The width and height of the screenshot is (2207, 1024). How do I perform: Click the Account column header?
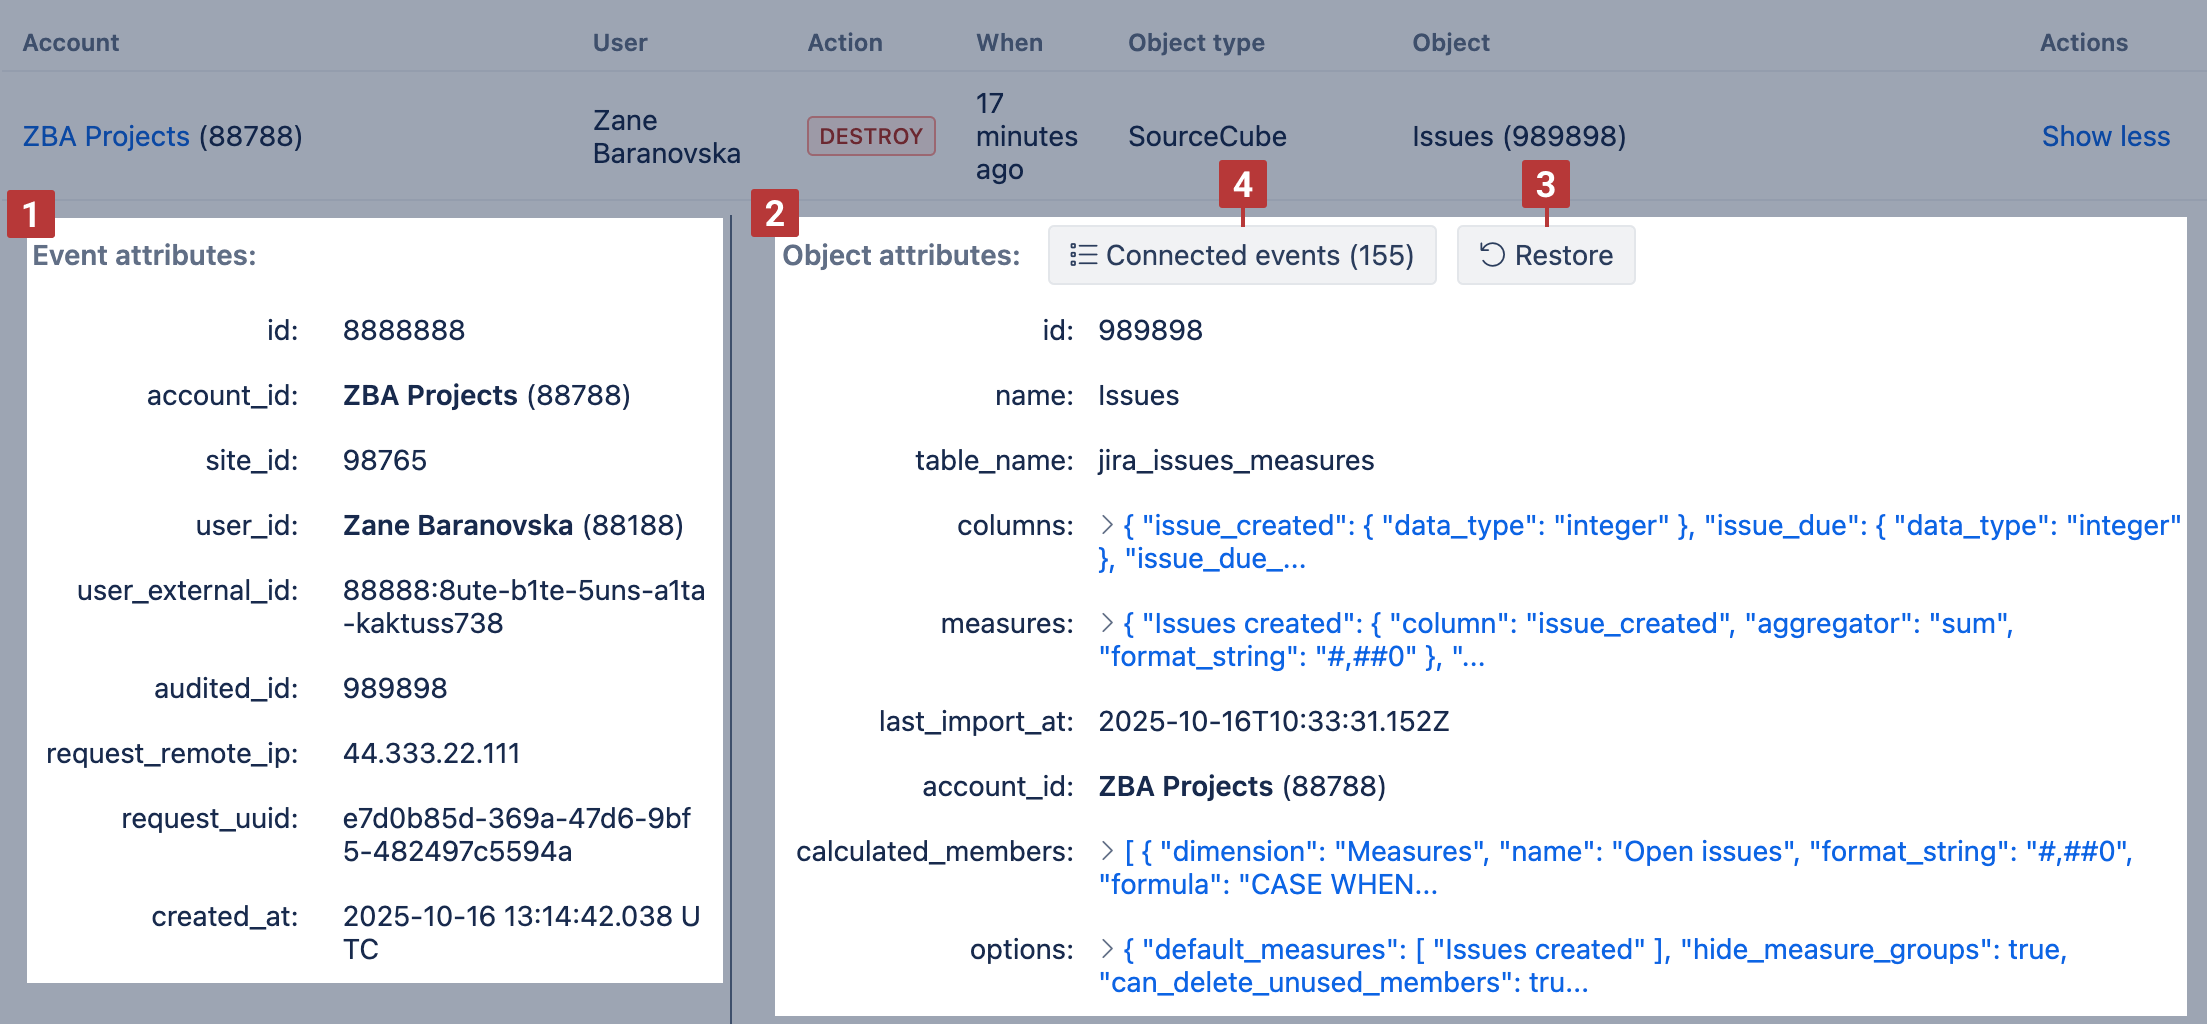click(x=70, y=43)
